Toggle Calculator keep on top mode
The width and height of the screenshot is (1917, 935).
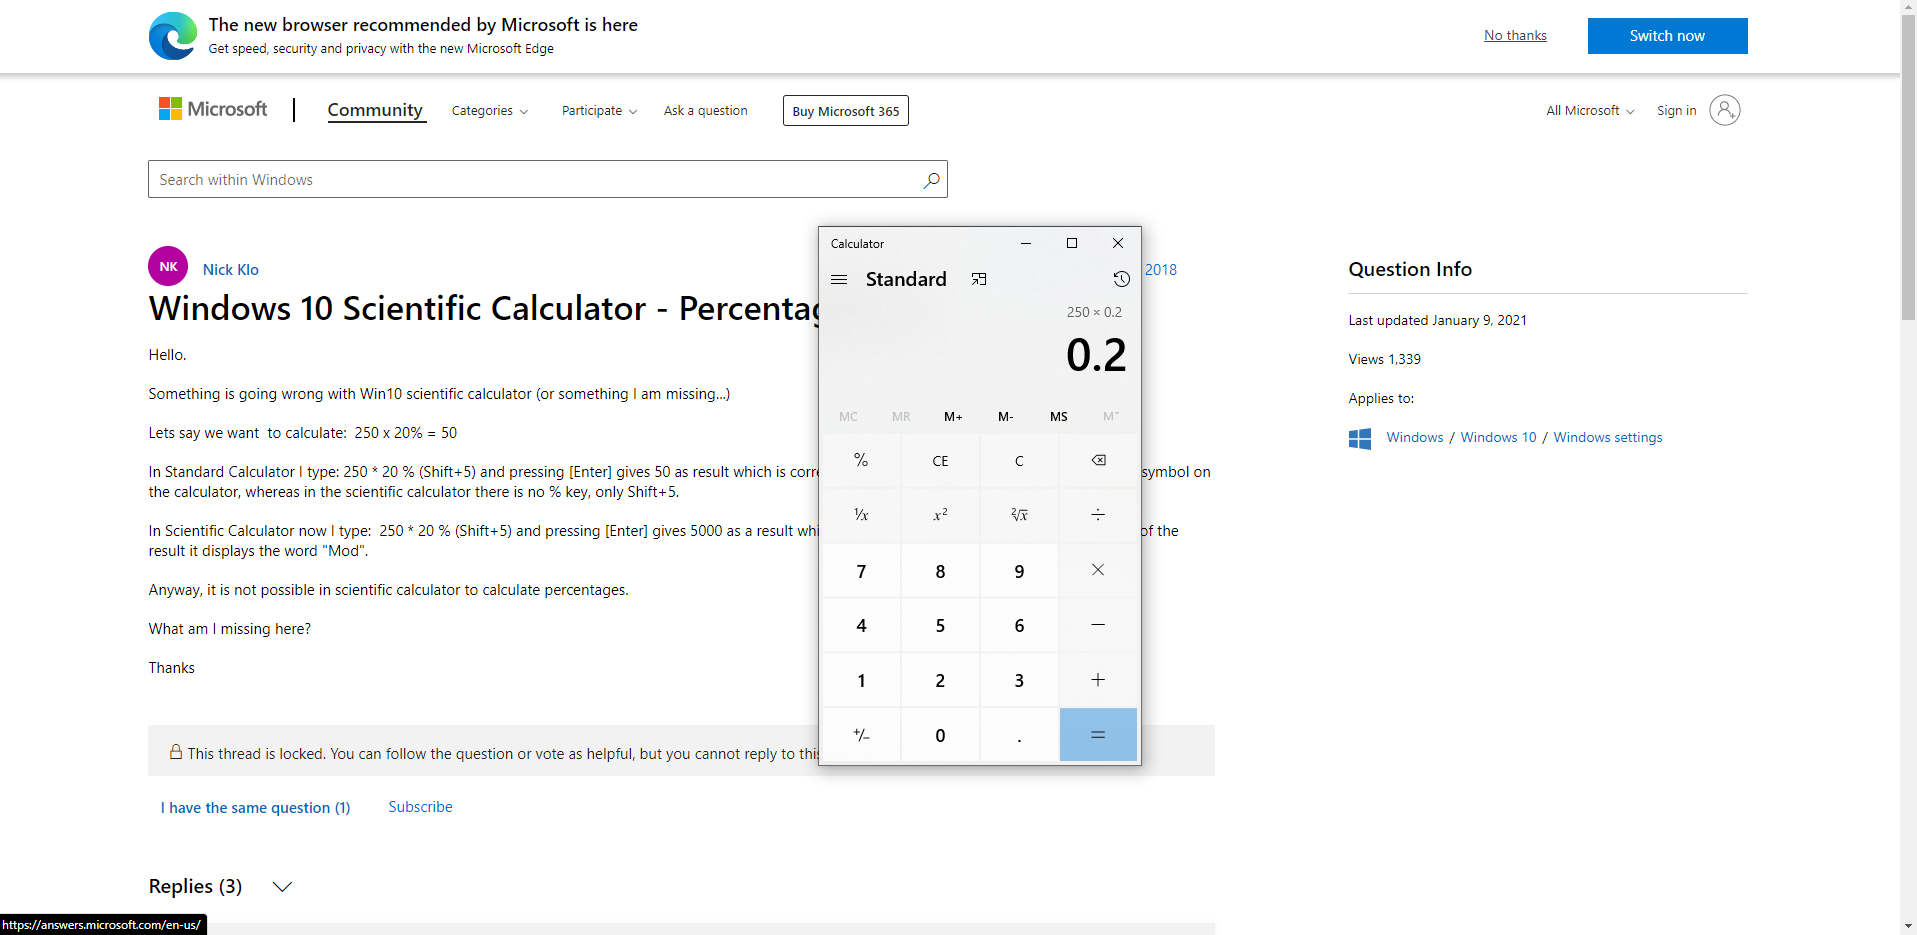click(979, 279)
